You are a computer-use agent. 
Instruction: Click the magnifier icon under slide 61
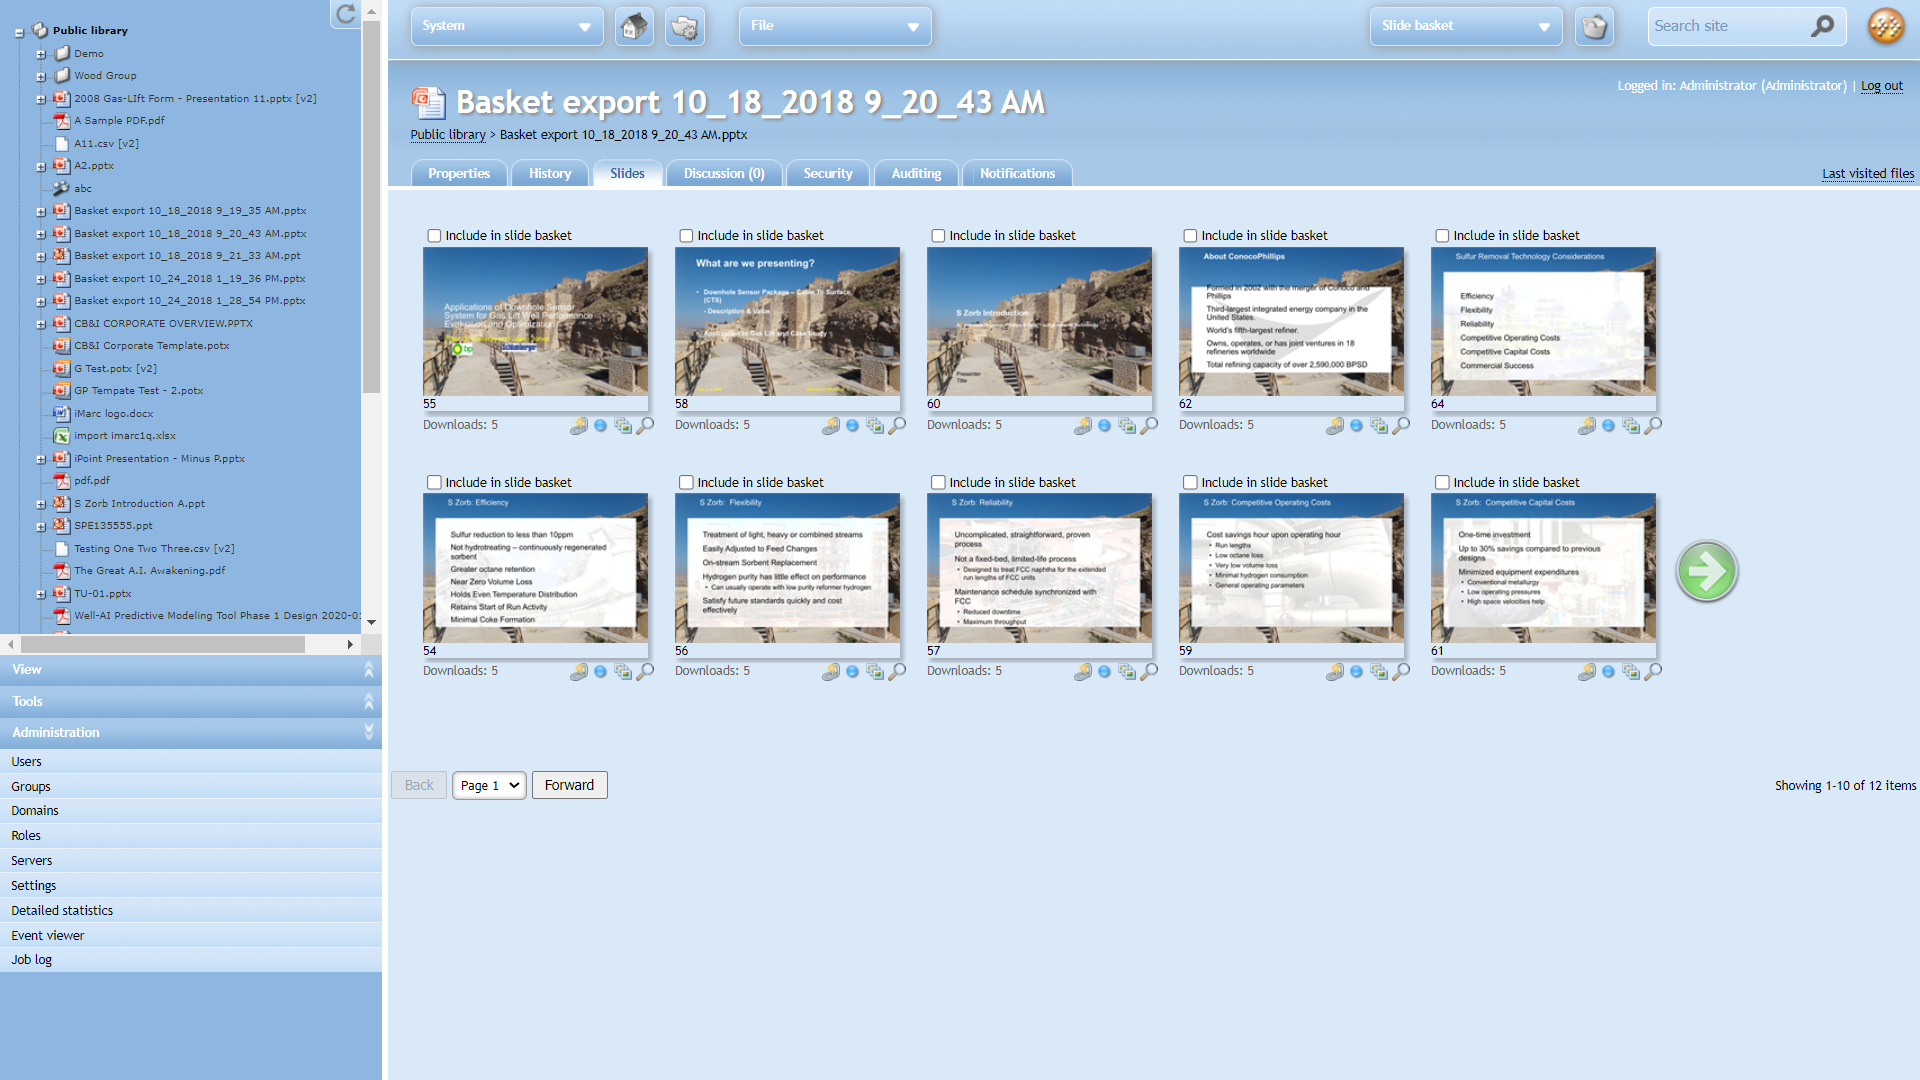1654,671
